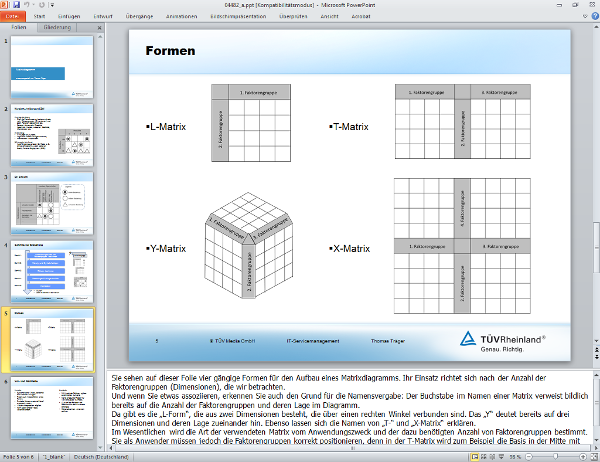Click zoom out minus button
Image resolution: width=600 pixels, height=462 pixels.
pos(529,456)
